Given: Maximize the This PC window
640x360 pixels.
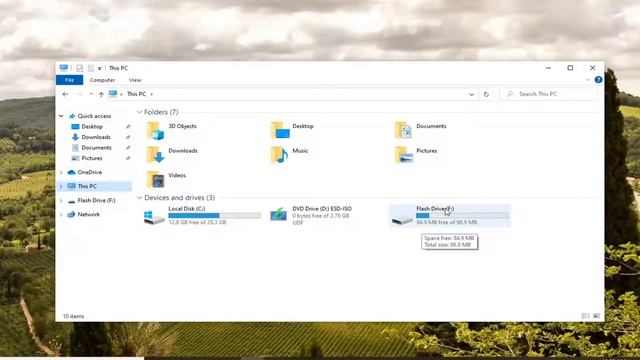Looking at the screenshot, I should pyautogui.click(x=570, y=68).
